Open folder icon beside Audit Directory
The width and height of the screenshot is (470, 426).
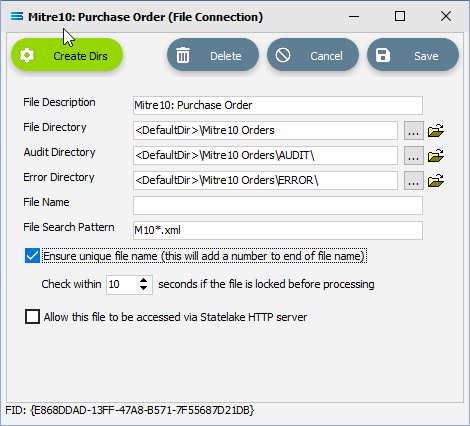click(436, 155)
